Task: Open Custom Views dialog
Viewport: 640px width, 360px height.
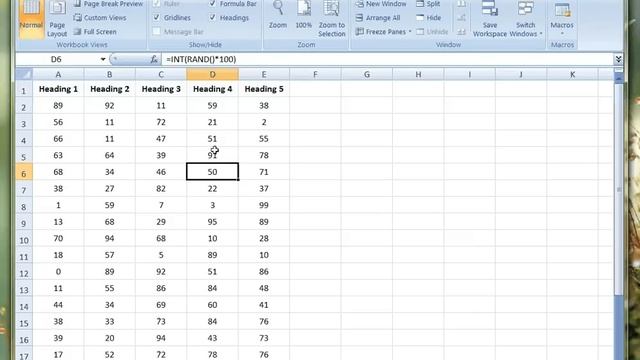Action: [100, 18]
